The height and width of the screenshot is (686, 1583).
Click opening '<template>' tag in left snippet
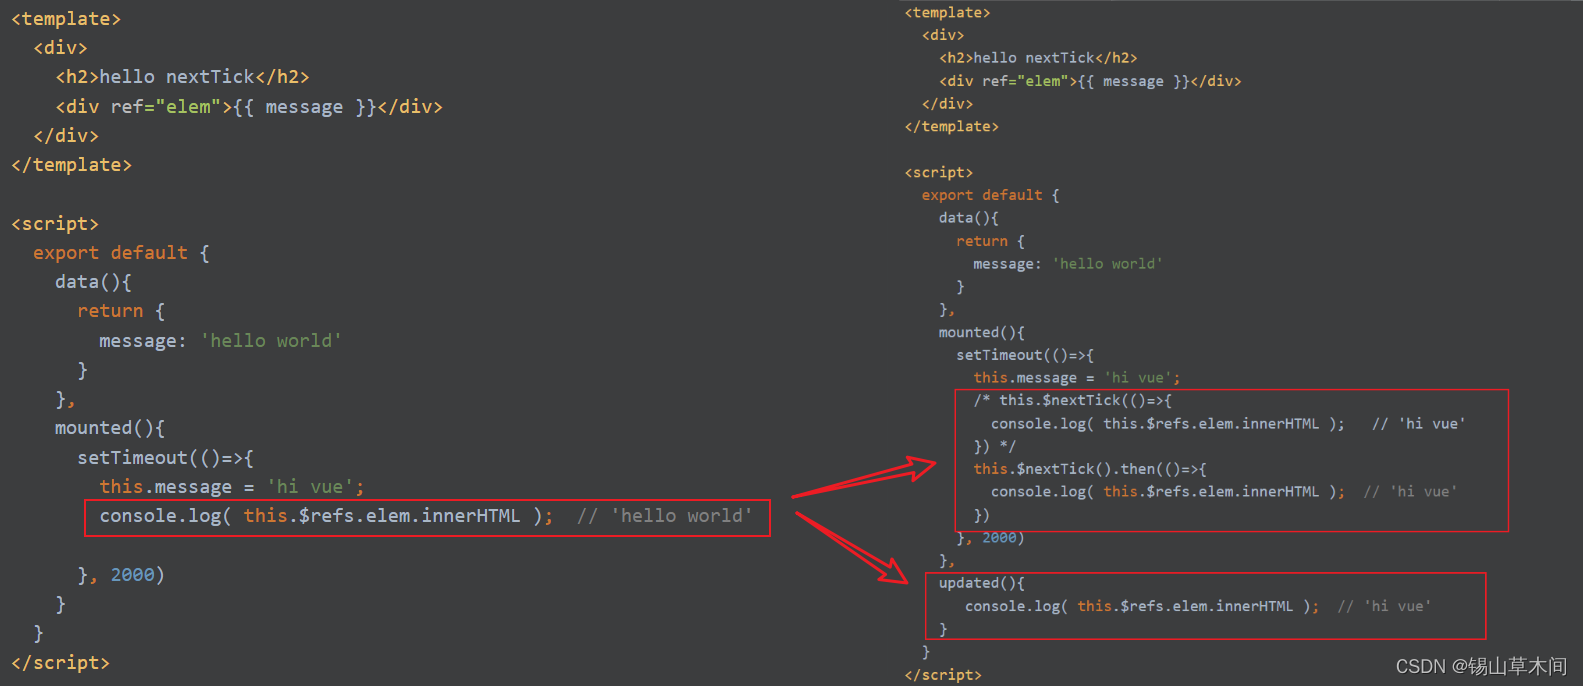tap(66, 19)
